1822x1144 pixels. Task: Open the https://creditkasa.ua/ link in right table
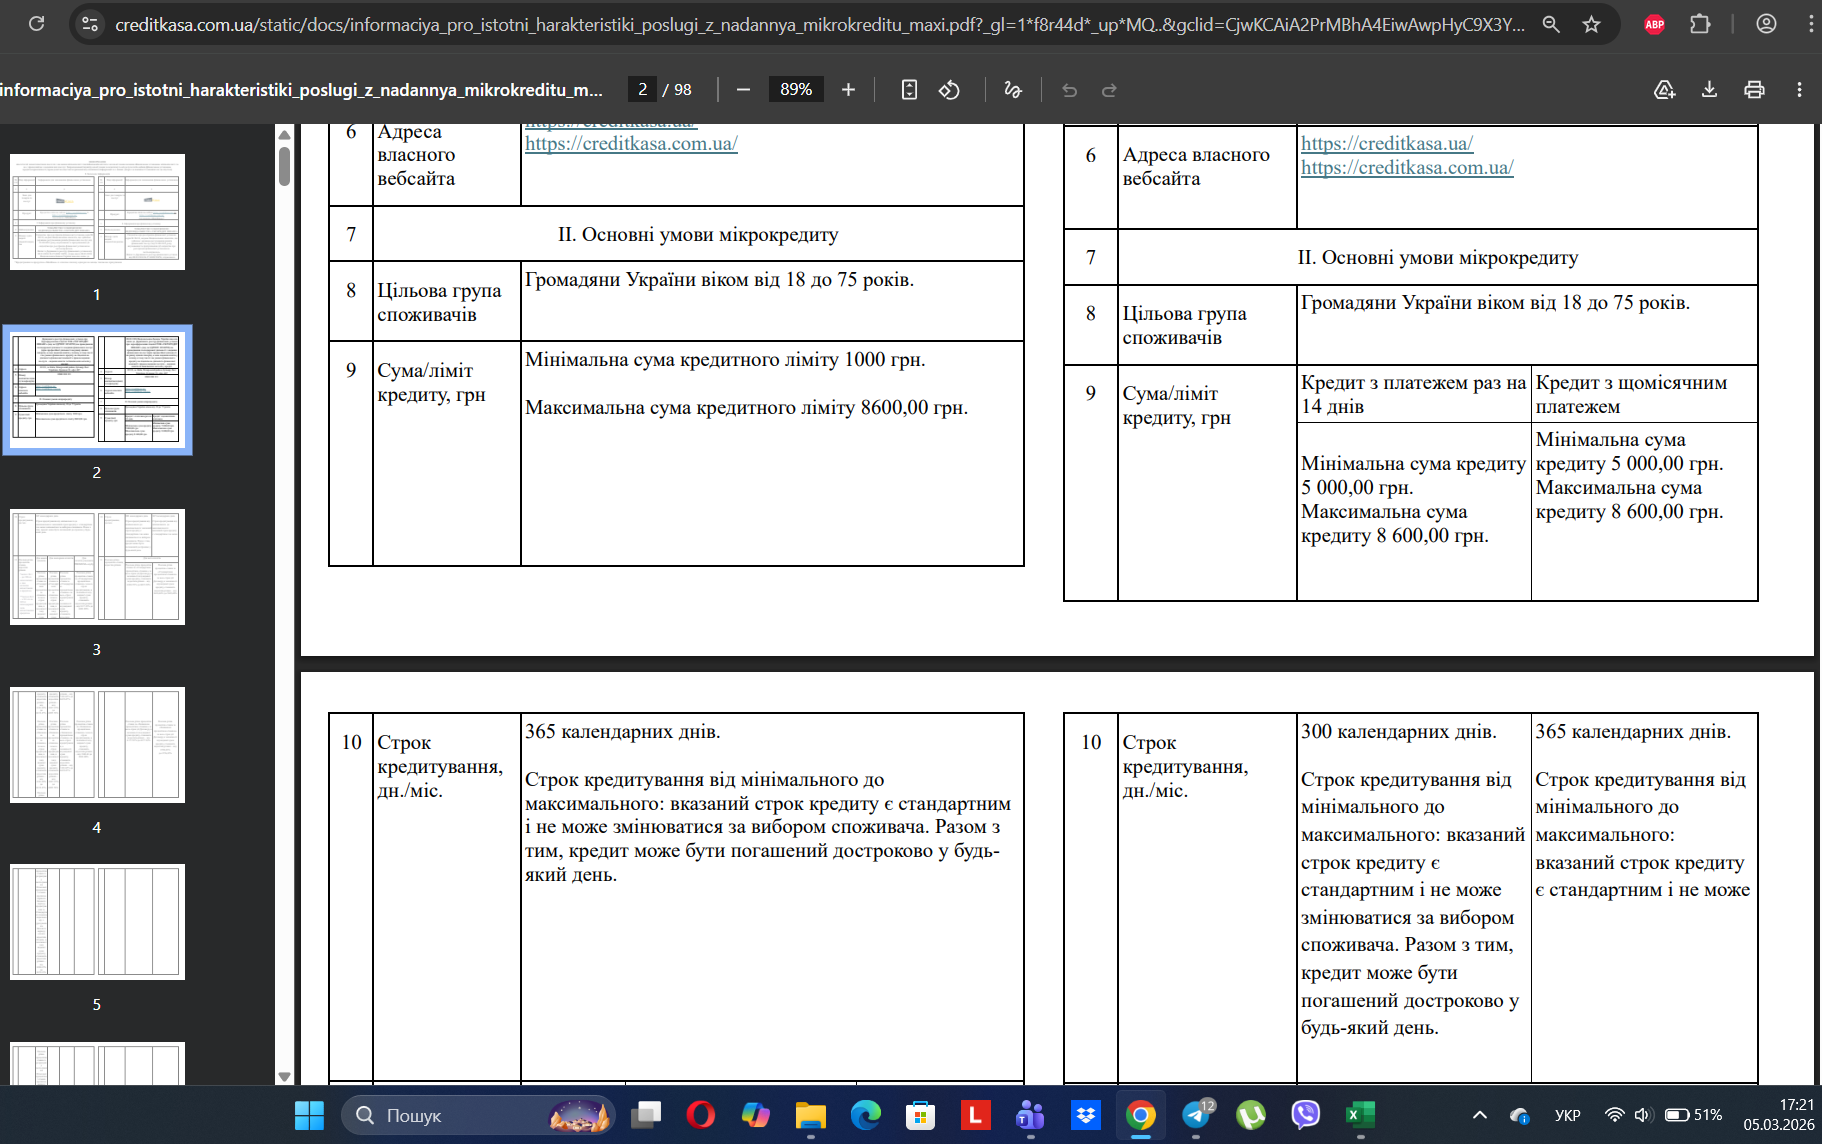[x=1387, y=143]
